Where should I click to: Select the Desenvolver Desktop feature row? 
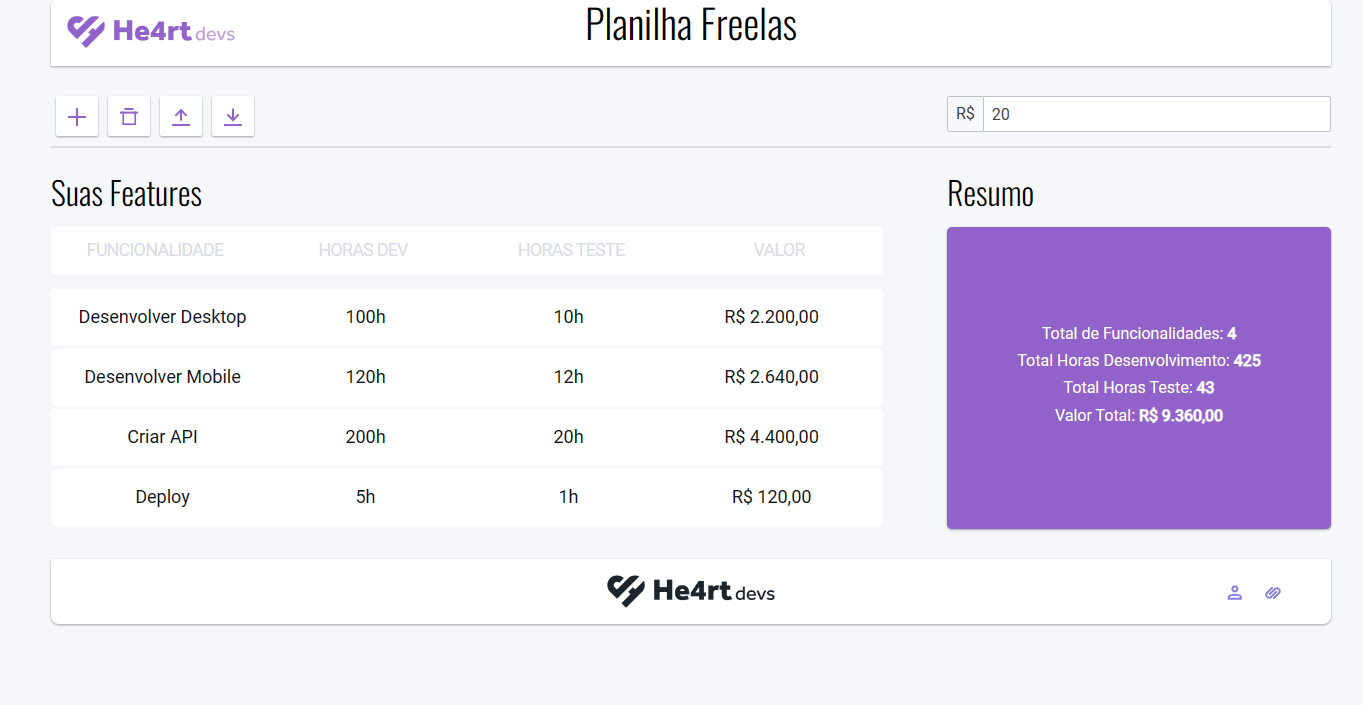tap(467, 317)
